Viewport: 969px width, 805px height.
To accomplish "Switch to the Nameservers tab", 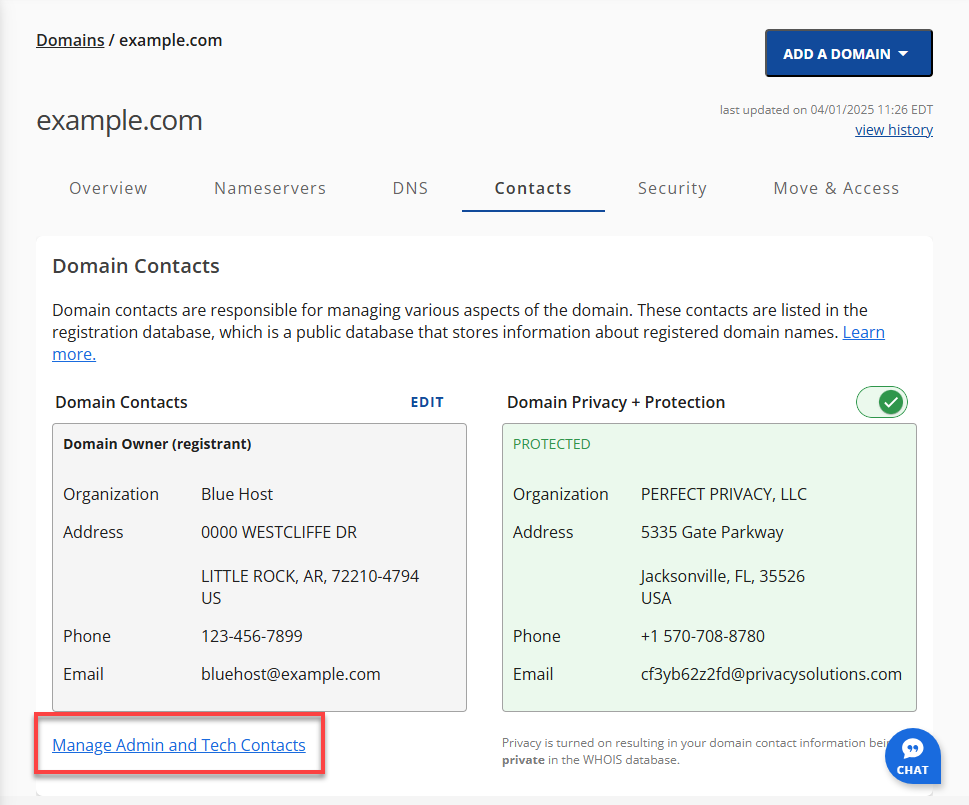I will coord(269,188).
